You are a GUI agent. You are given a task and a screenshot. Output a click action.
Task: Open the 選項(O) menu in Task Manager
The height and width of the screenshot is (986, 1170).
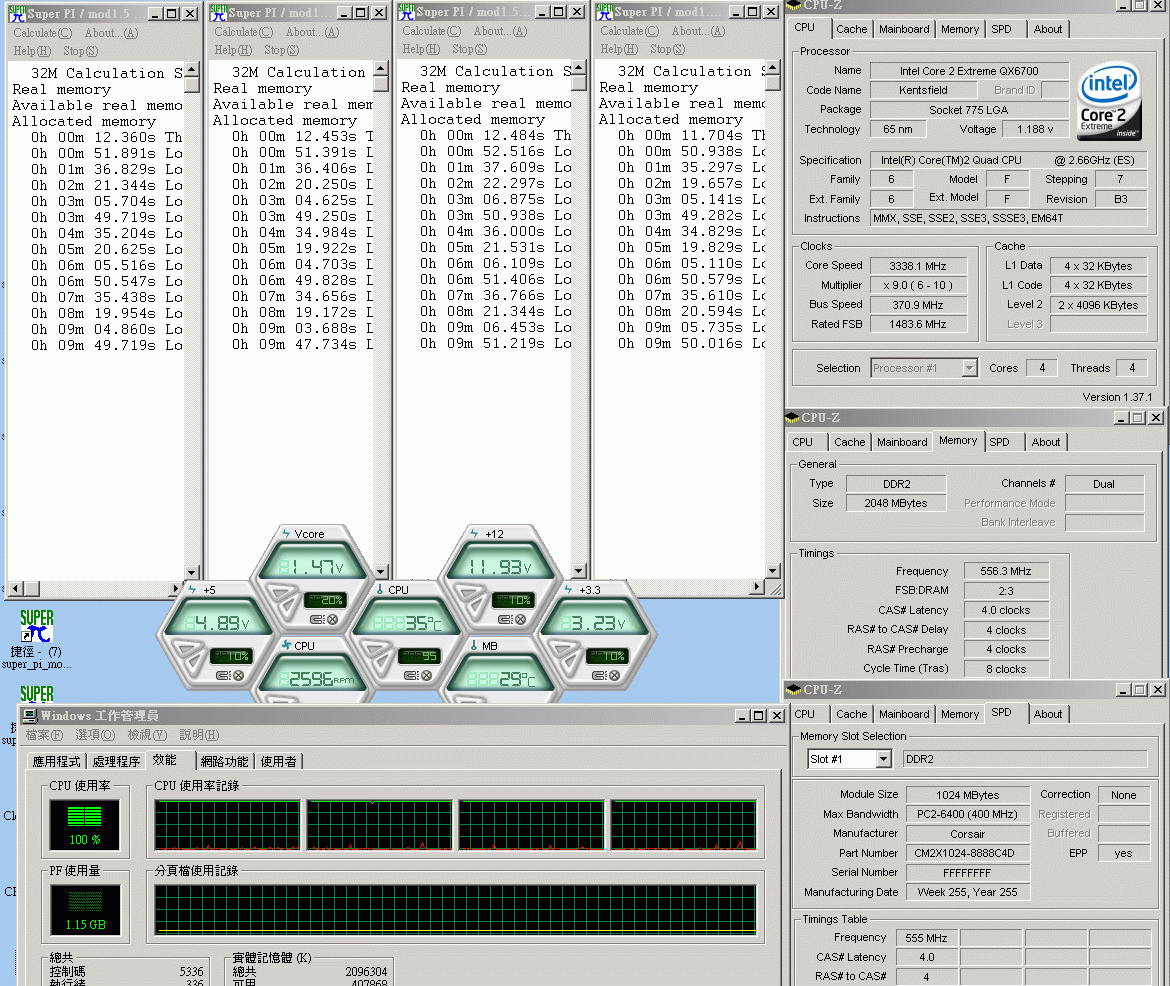point(95,735)
